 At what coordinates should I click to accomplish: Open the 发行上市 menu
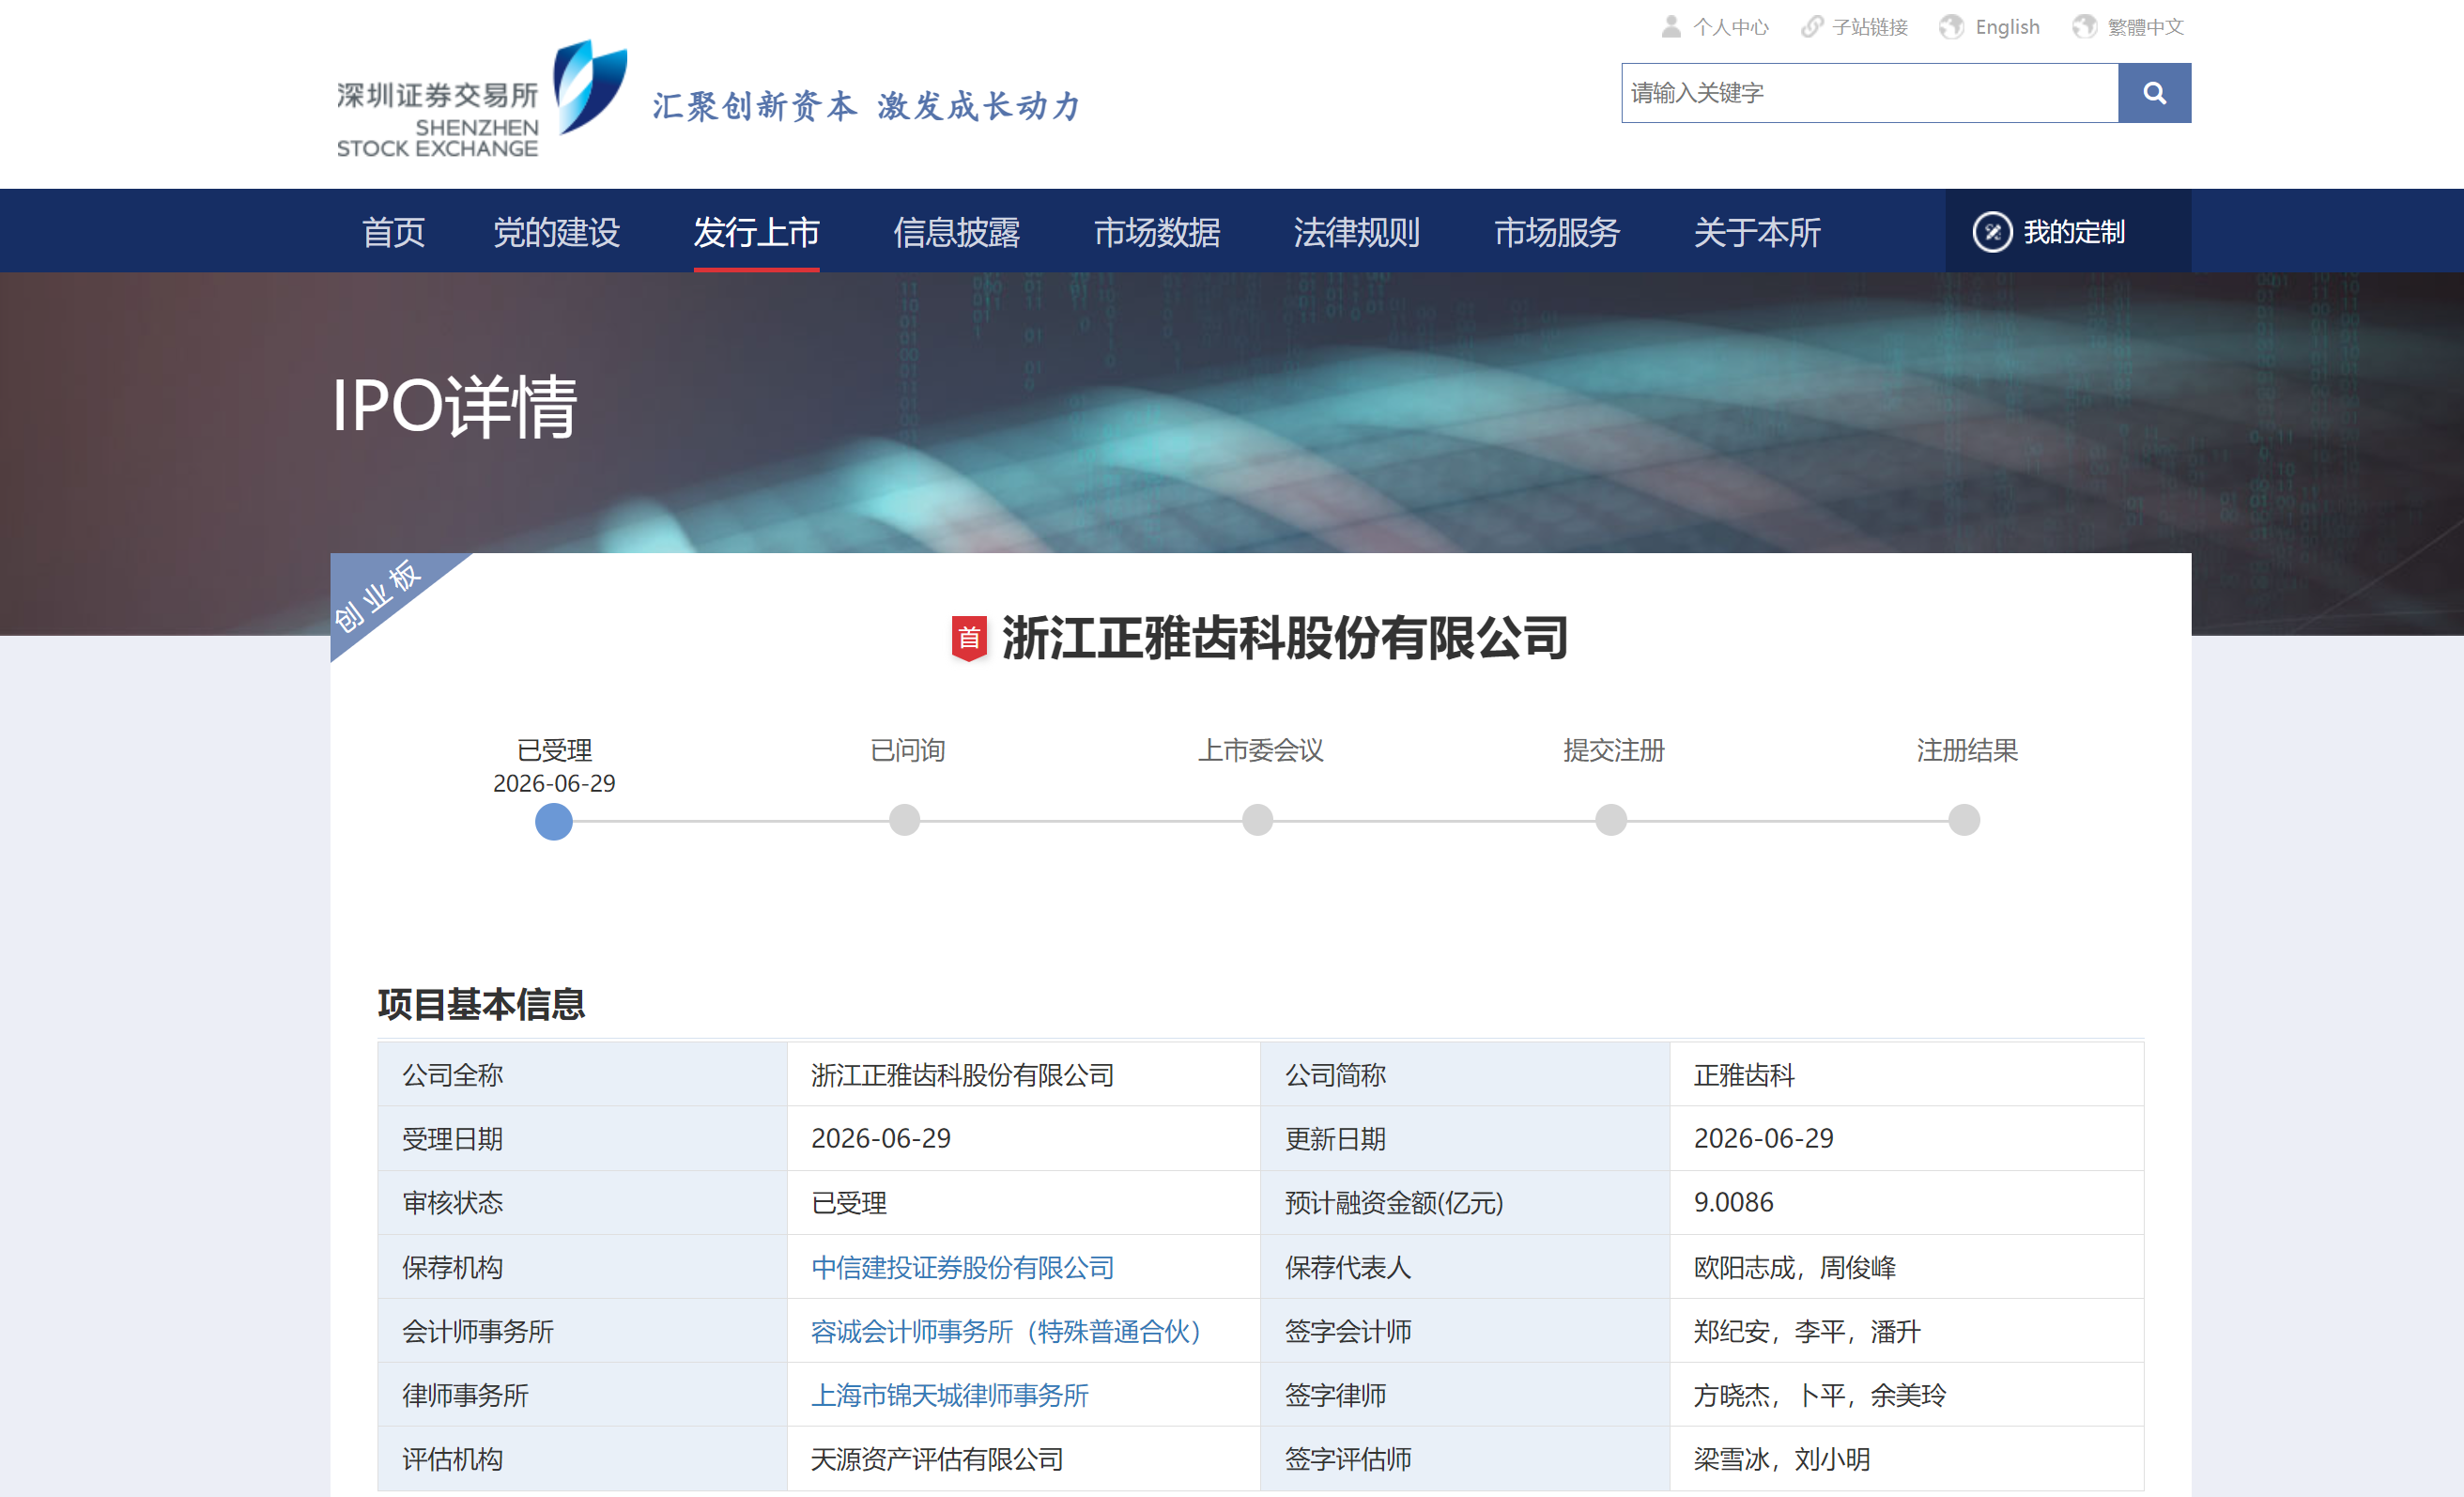[x=757, y=232]
